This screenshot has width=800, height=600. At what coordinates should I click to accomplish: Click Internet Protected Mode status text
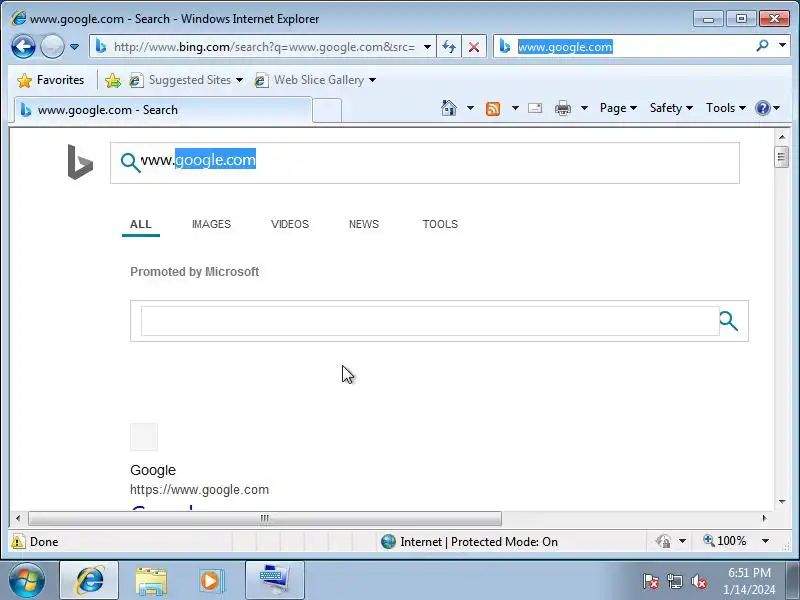coord(479,542)
